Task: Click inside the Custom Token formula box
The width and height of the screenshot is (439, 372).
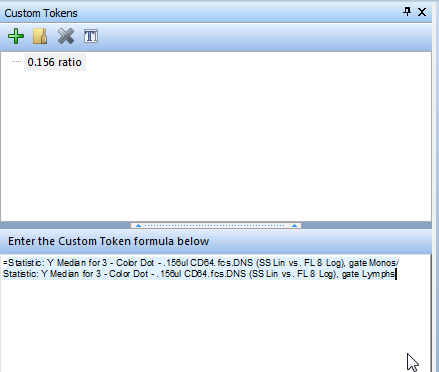Action: [216, 313]
